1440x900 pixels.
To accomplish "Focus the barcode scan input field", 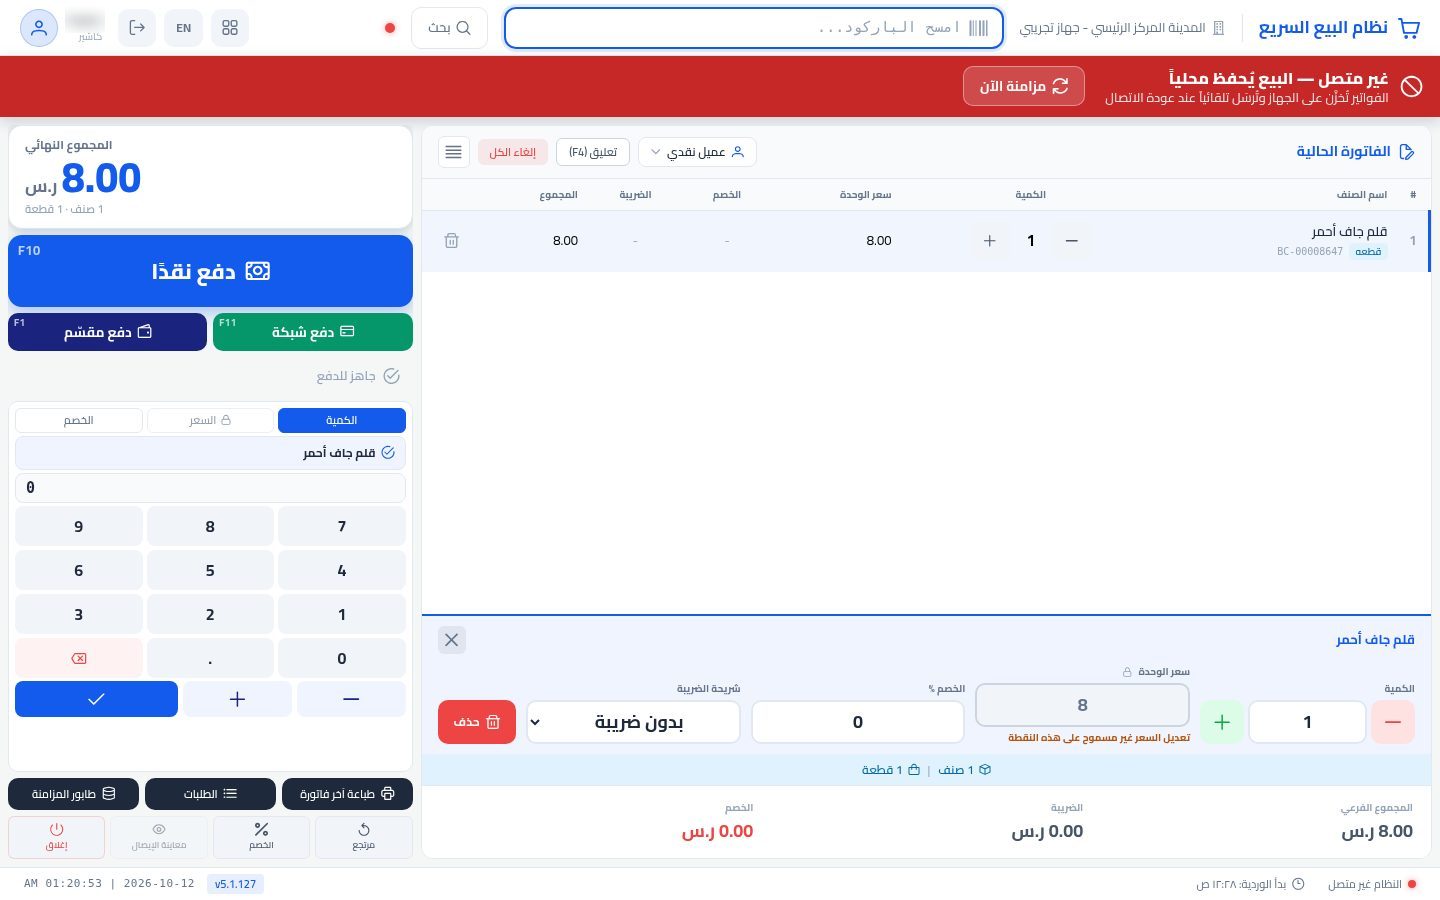I will tap(754, 28).
